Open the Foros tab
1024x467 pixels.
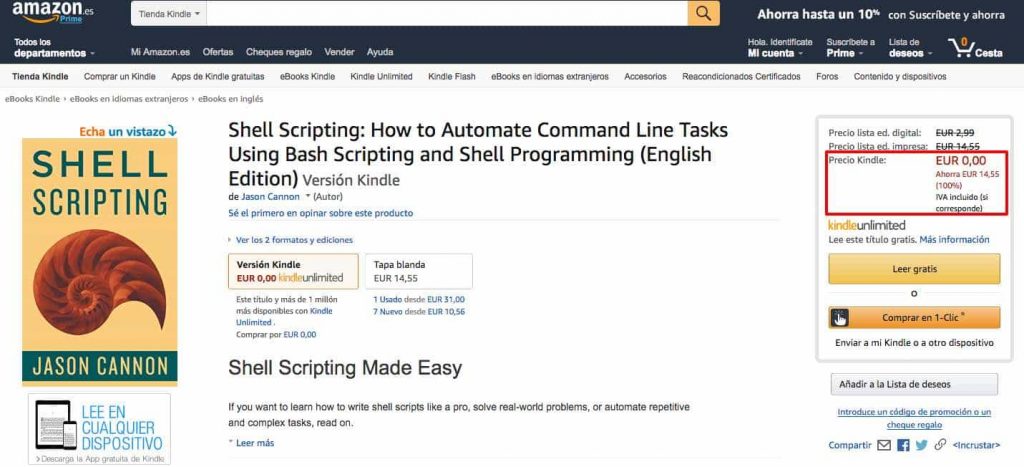[x=827, y=76]
